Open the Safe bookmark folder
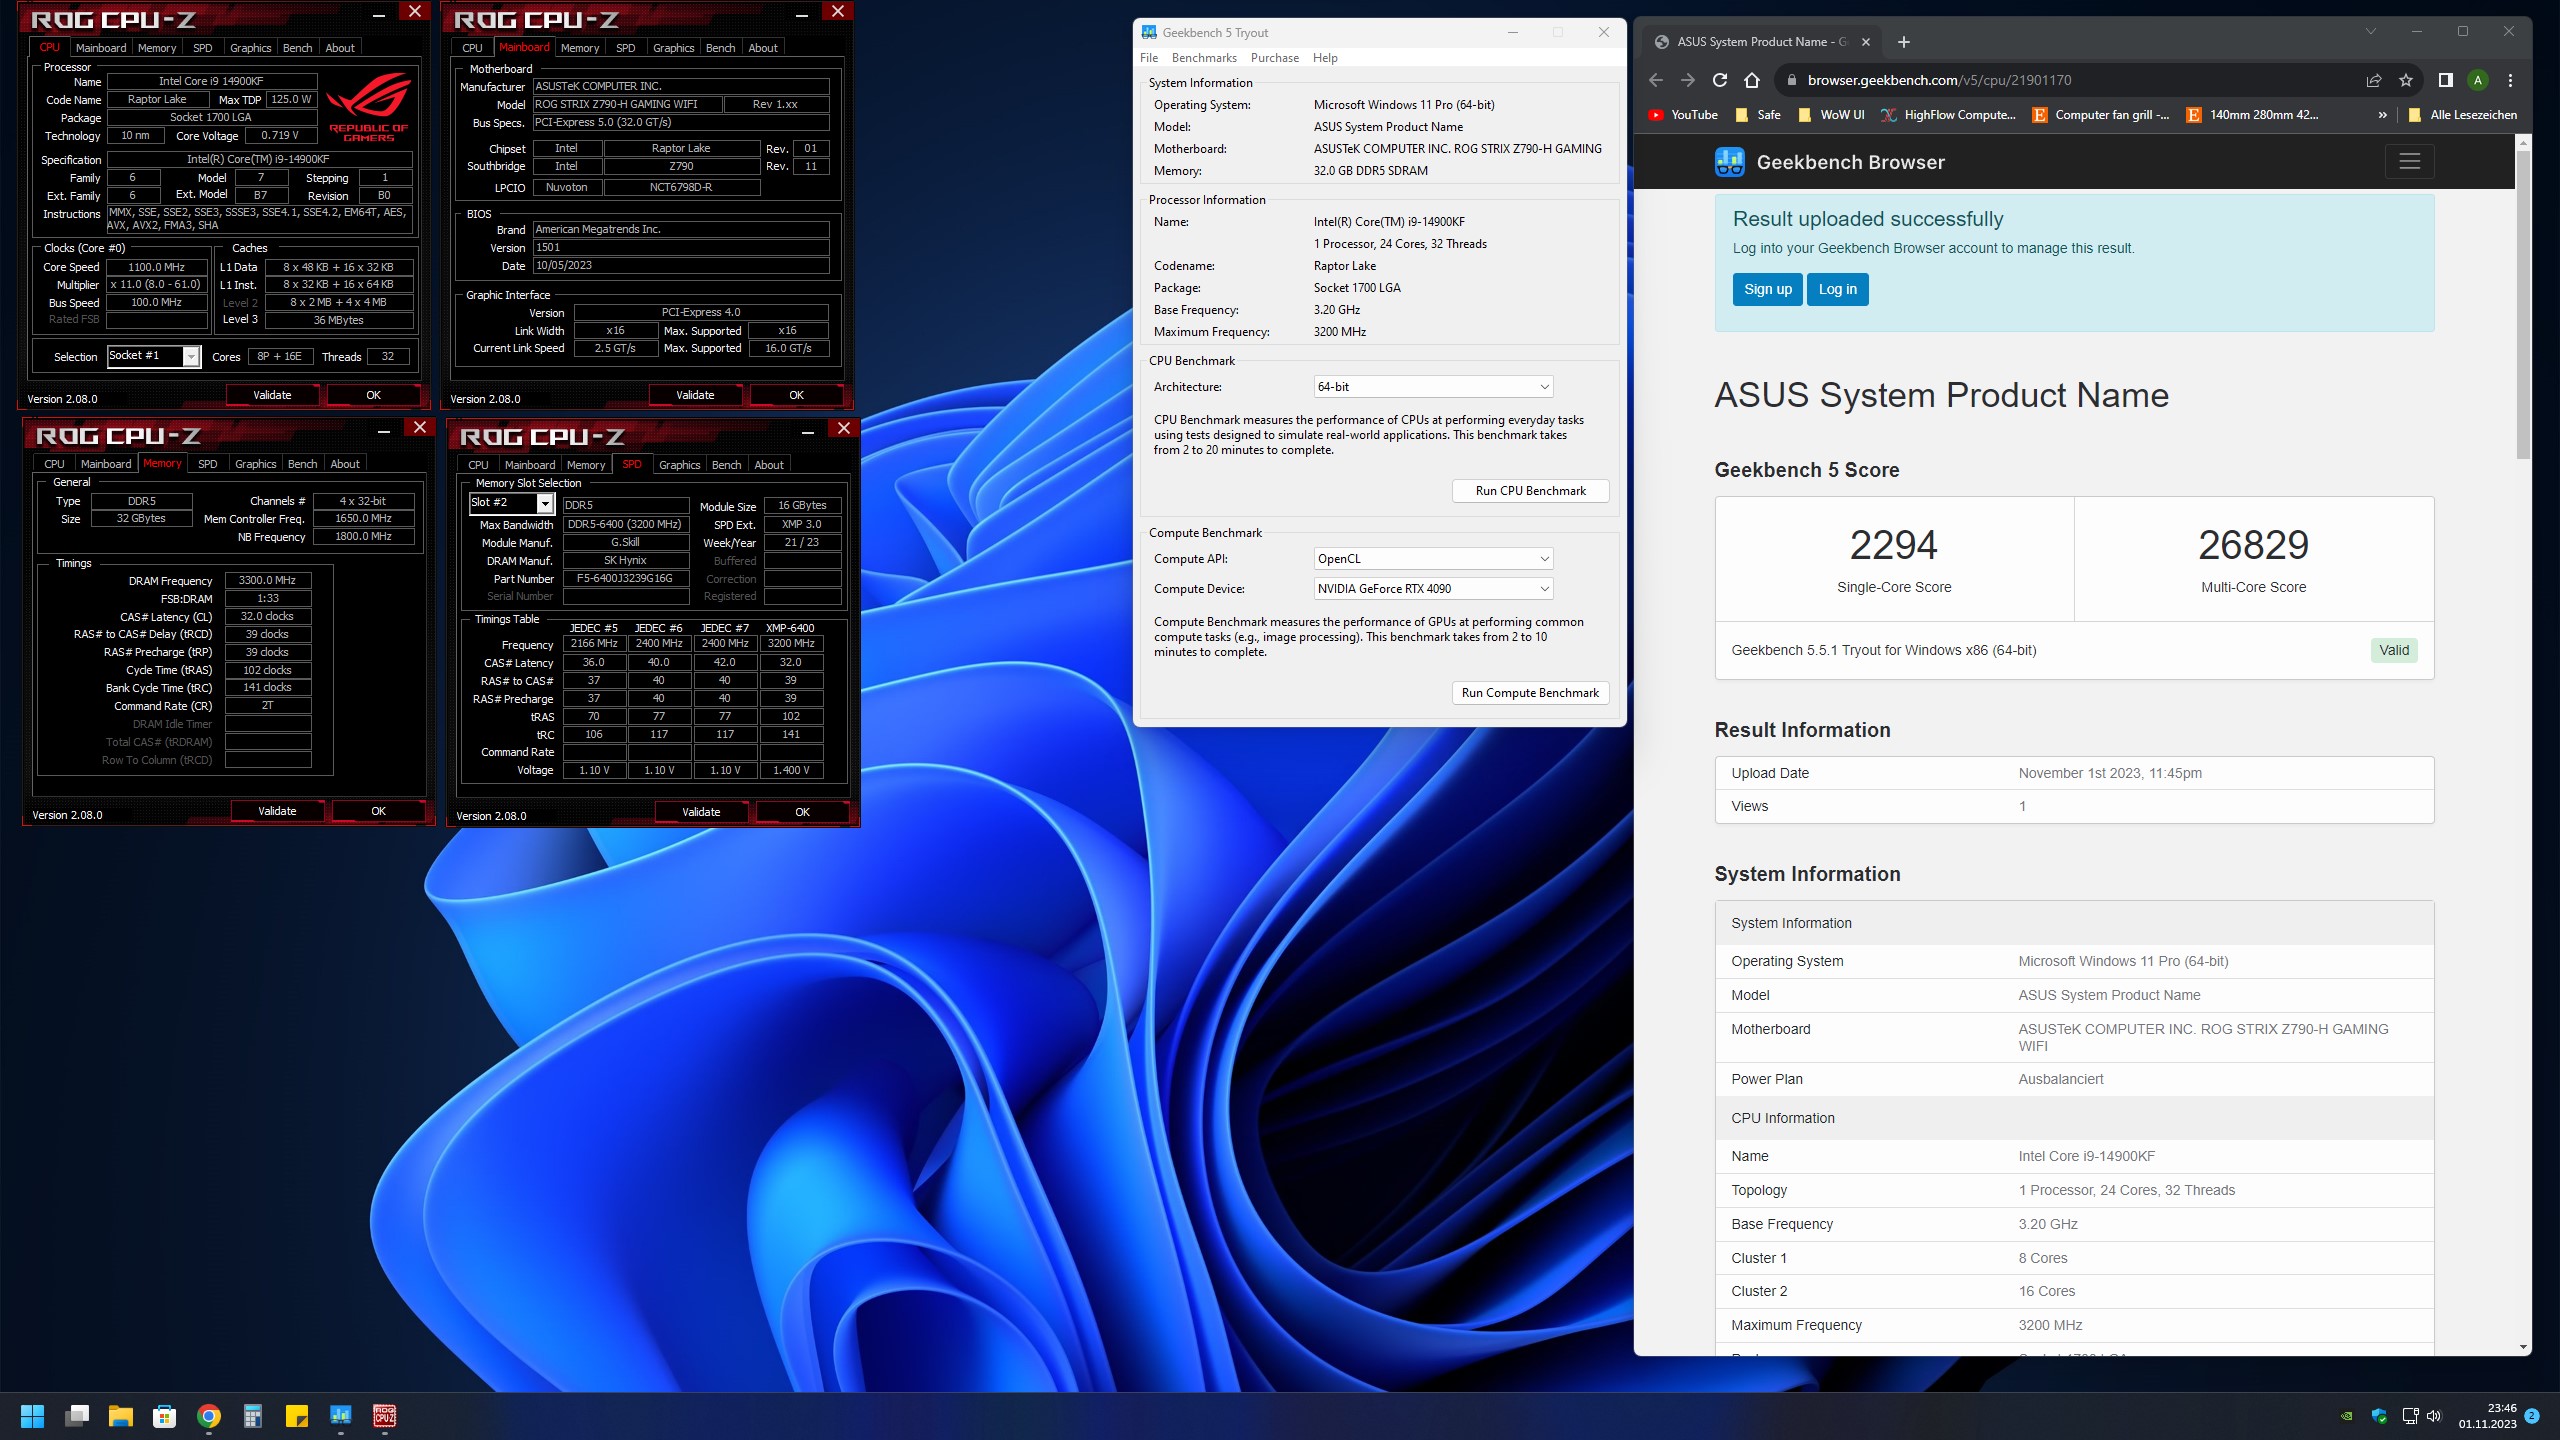 (x=1758, y=115)
